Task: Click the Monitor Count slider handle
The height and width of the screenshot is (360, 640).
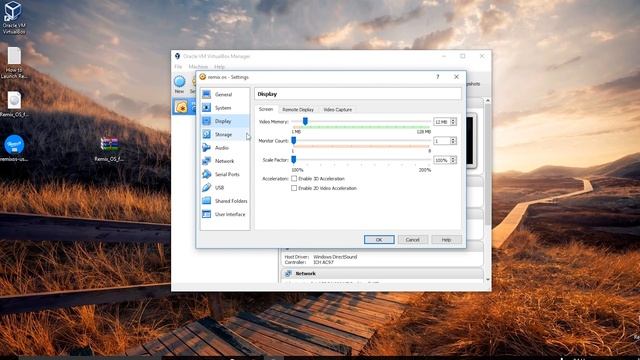Action: pyautogui.click(x=293, y=140)
